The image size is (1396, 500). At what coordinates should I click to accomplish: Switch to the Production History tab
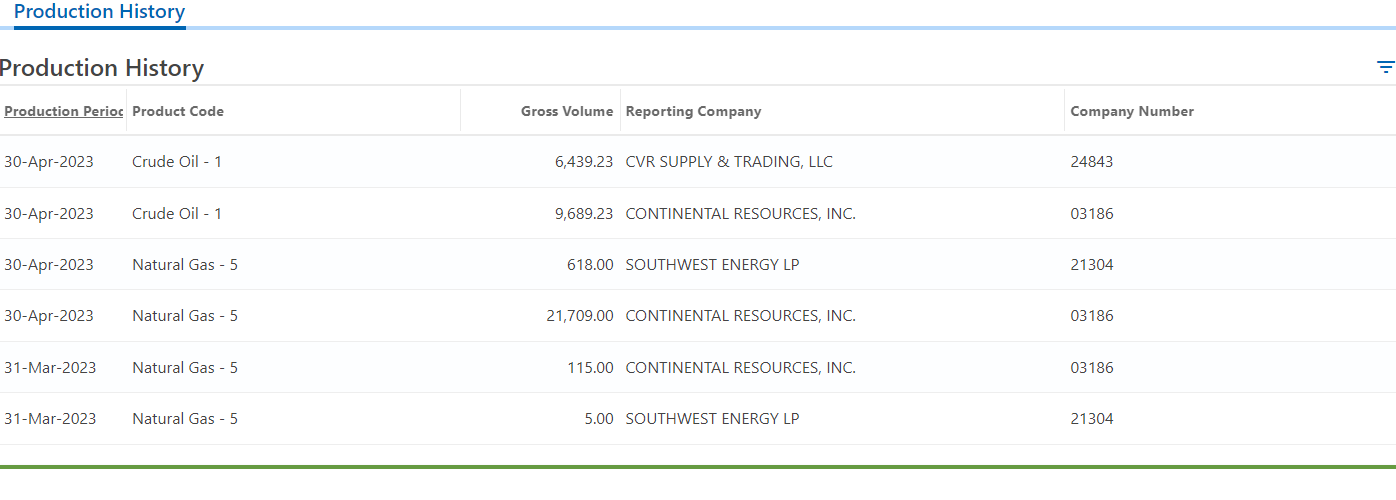[x=100, y=13]
